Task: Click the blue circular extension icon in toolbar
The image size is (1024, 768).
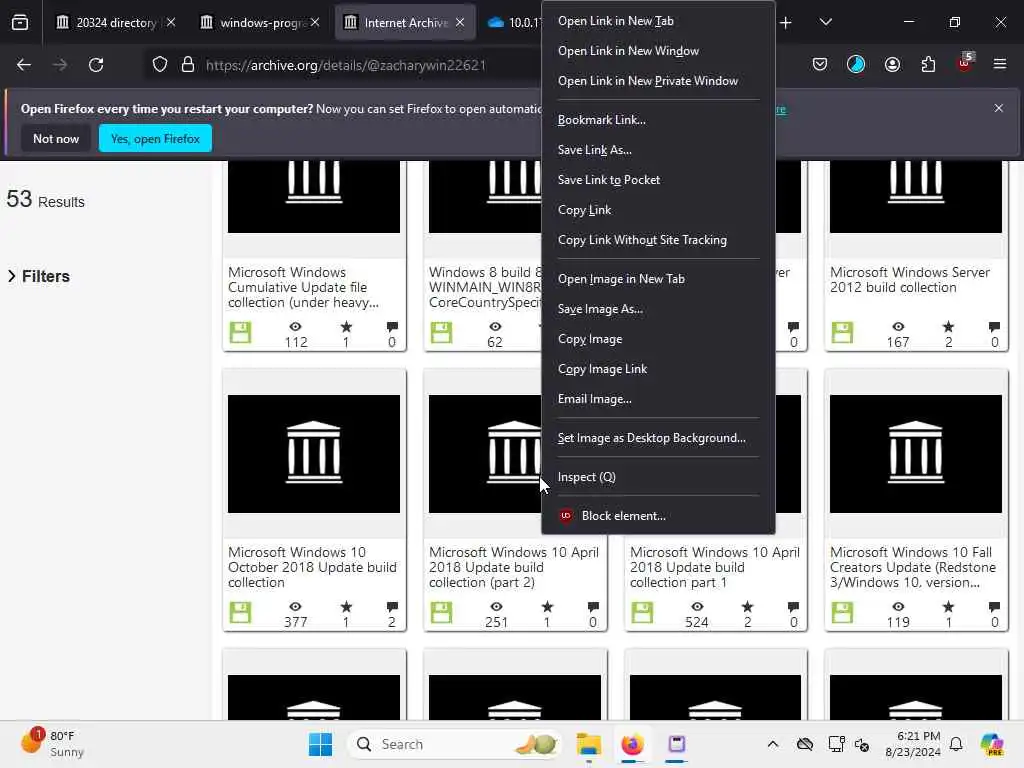Action: pyautogui.click(x=856, y=64)
